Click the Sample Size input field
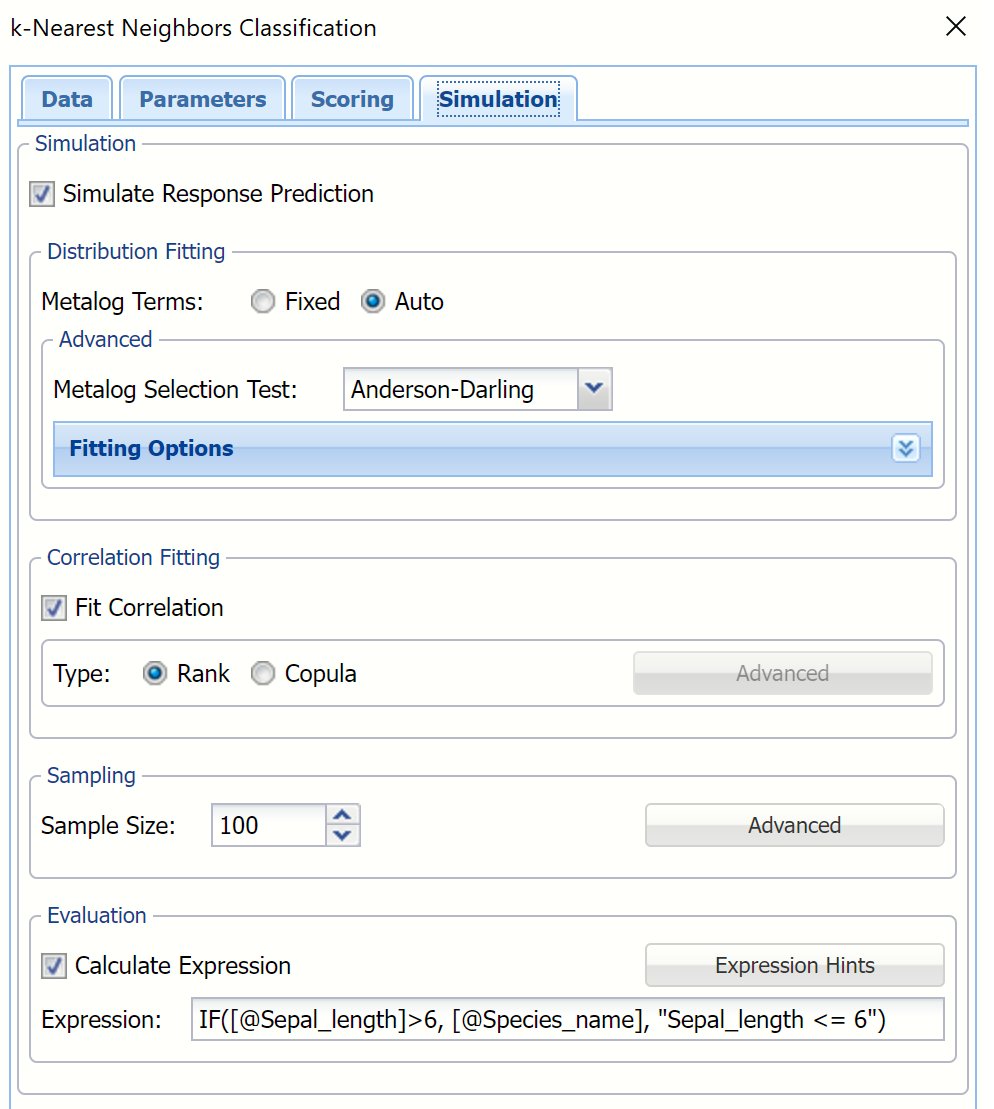Viewport: 994px width, 1109px height. click(x=268, y=826)
